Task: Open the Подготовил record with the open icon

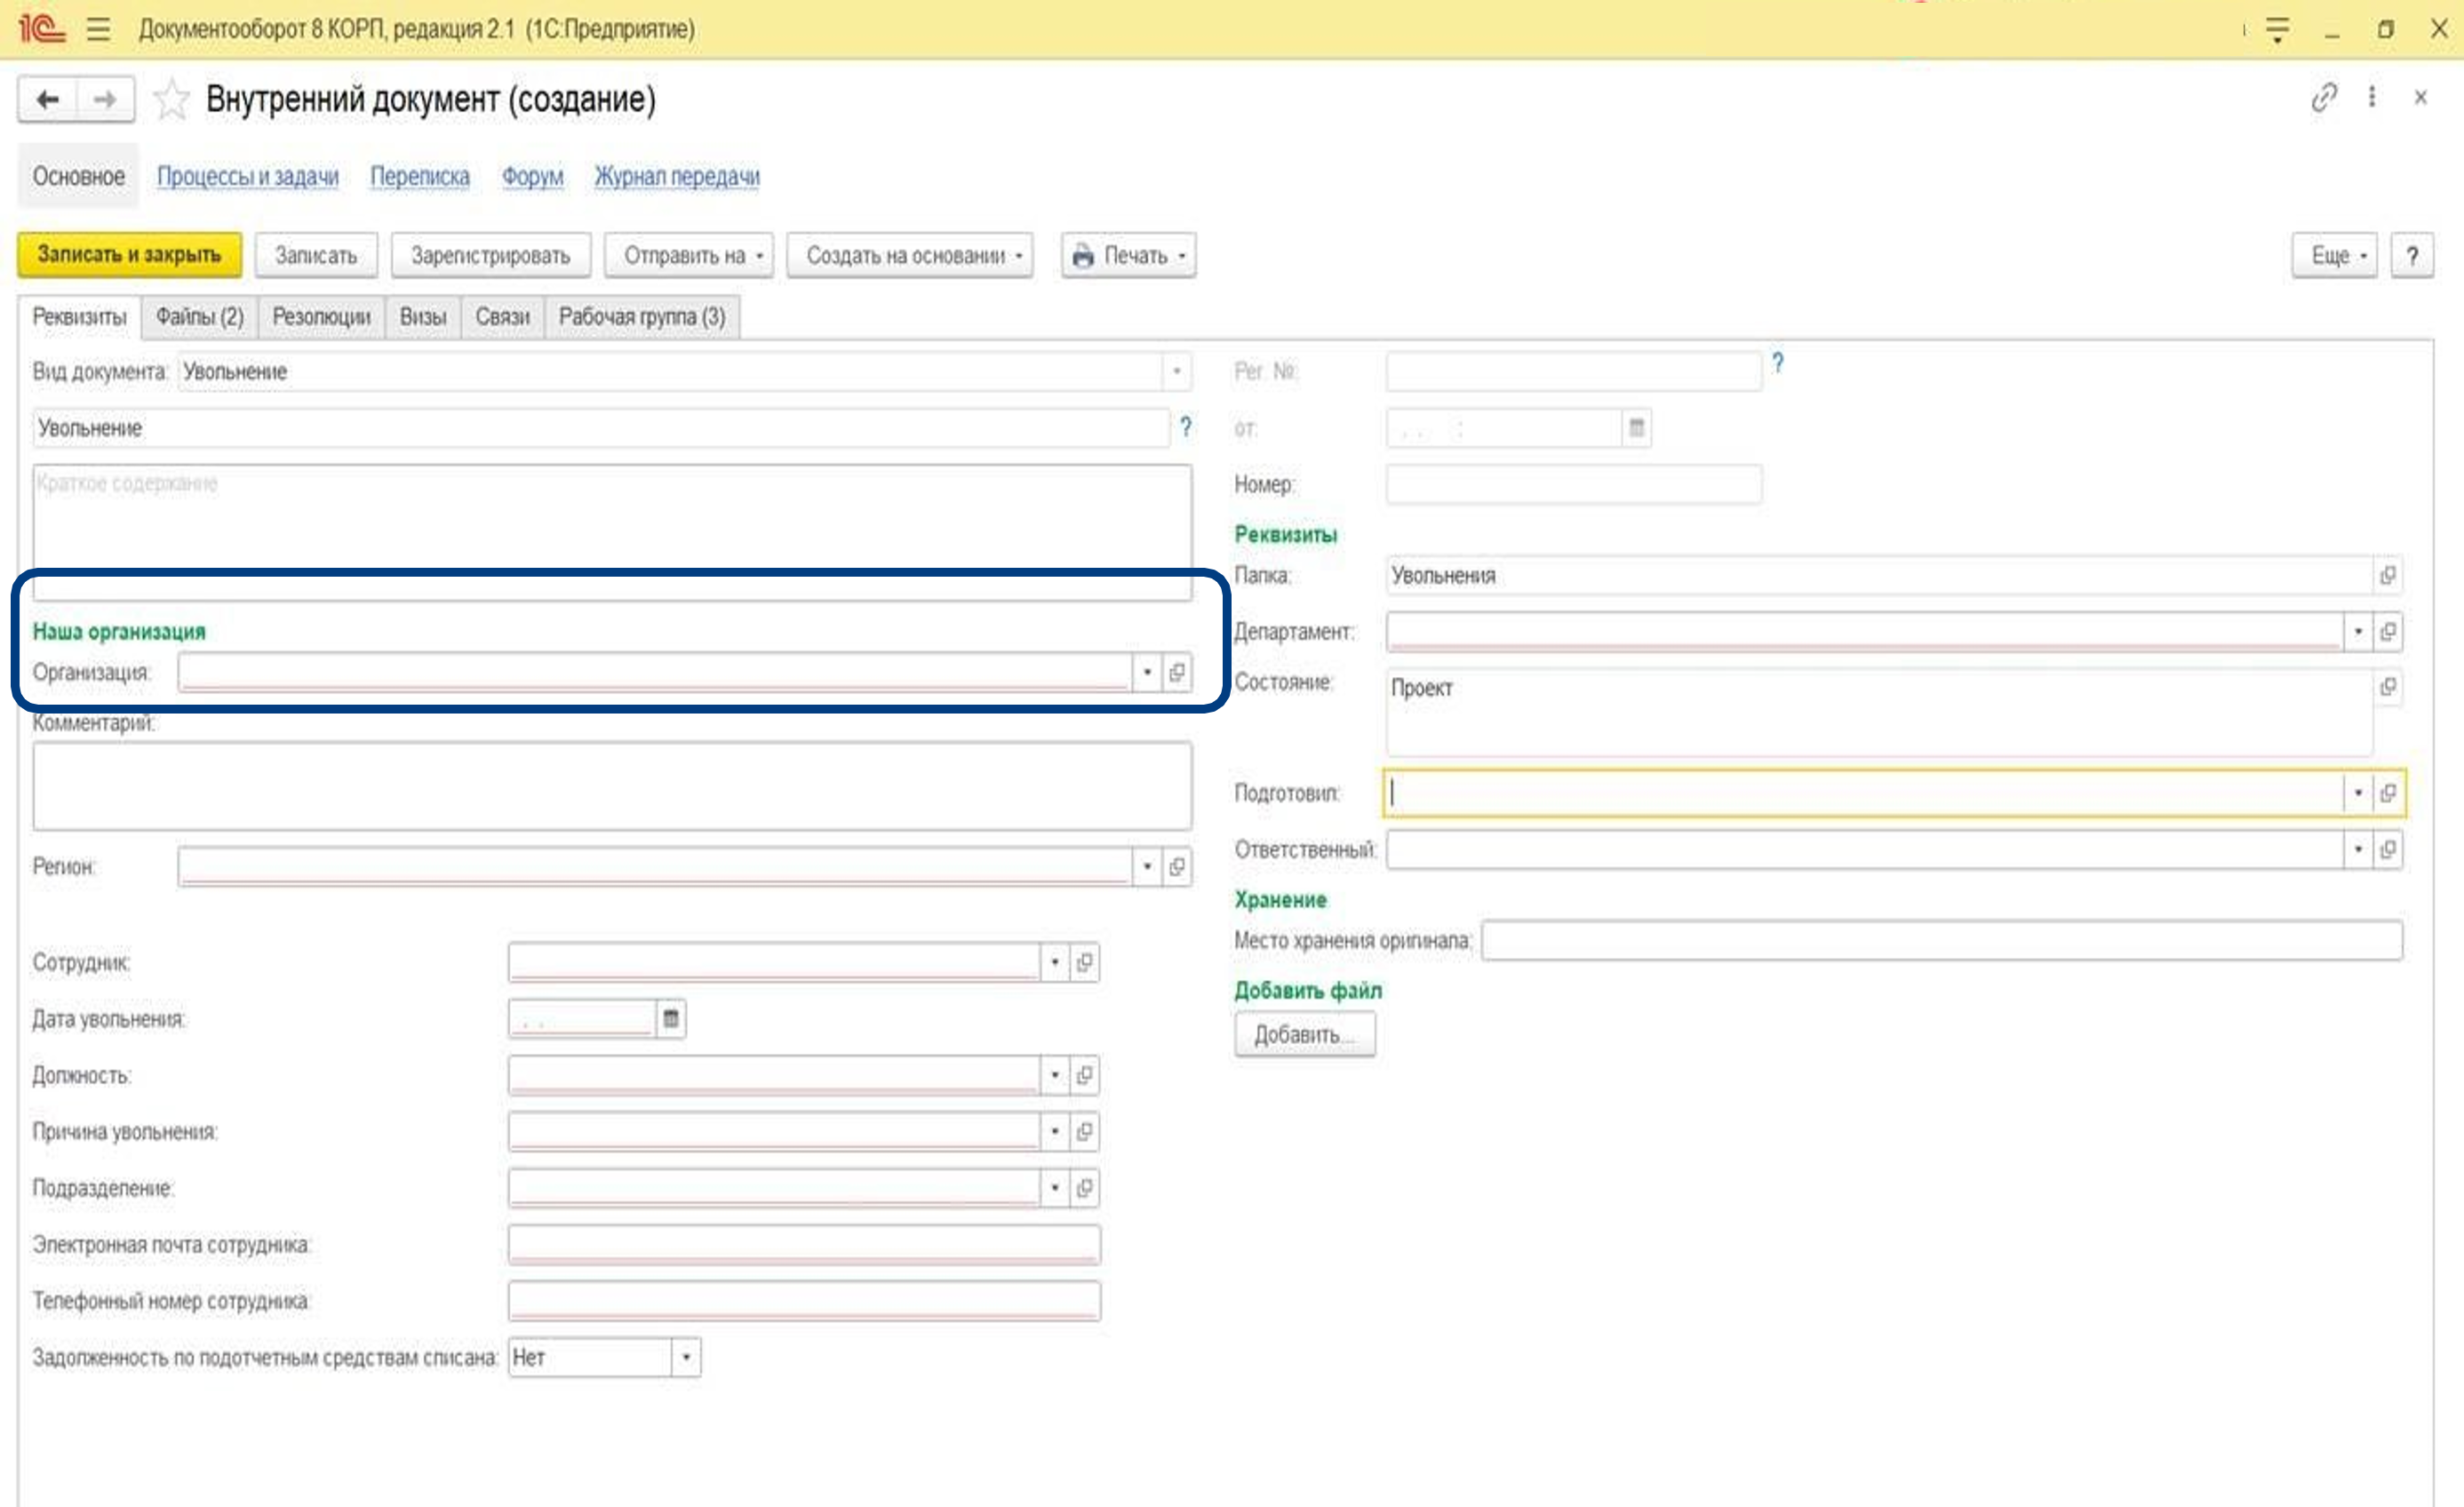Action: (x=2388, y=793)
